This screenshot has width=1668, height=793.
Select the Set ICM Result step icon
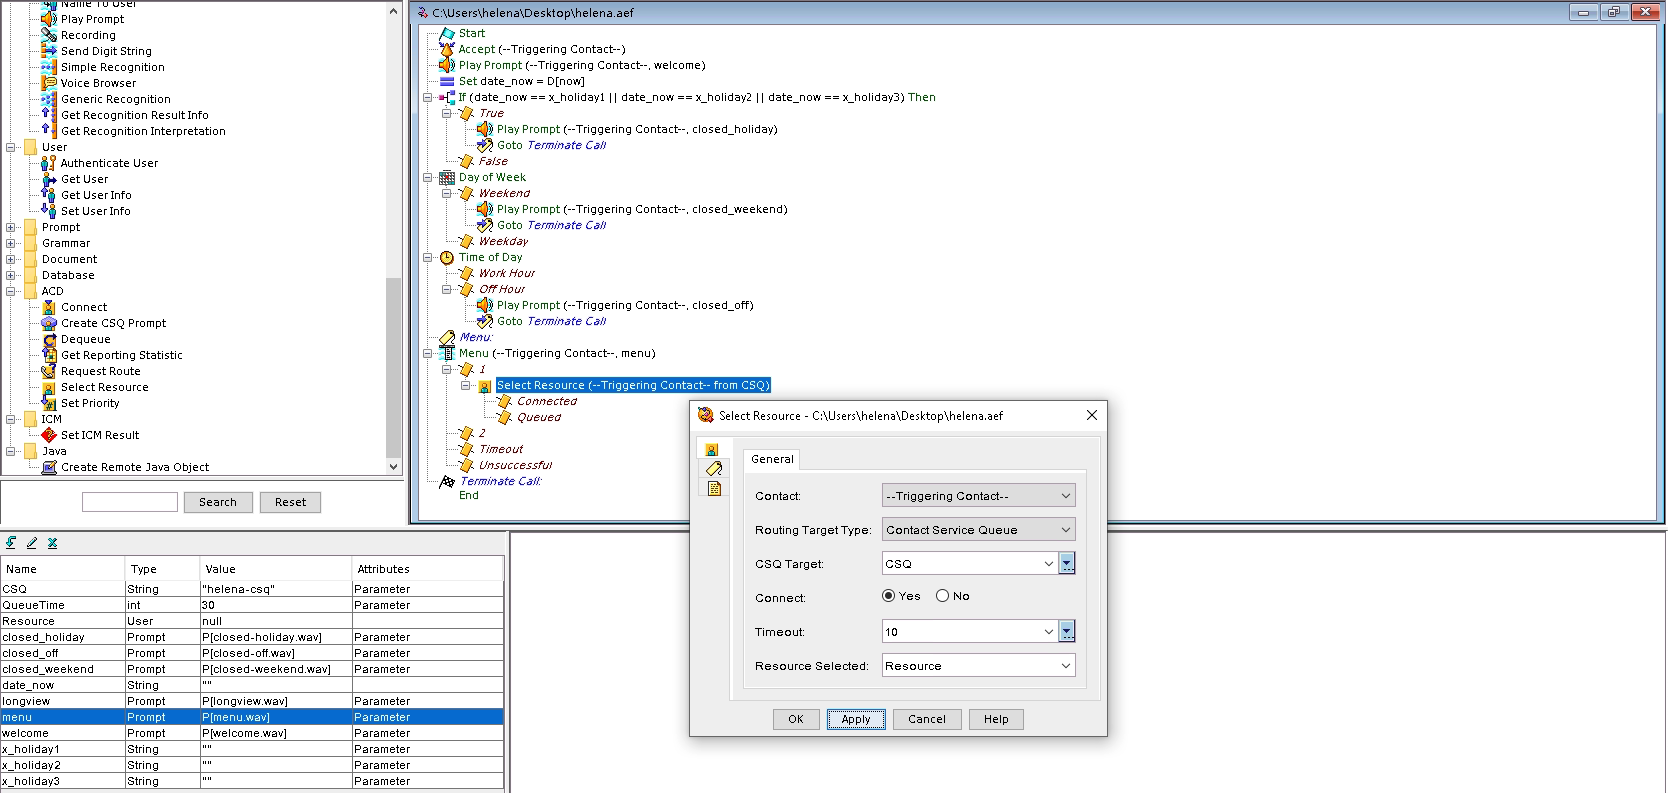(x=48, y=435)
